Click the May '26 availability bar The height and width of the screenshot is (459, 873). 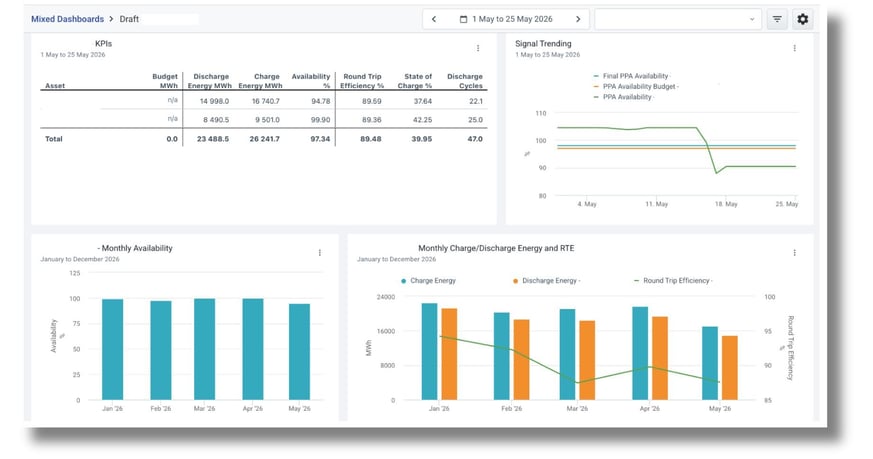(300, 351)
